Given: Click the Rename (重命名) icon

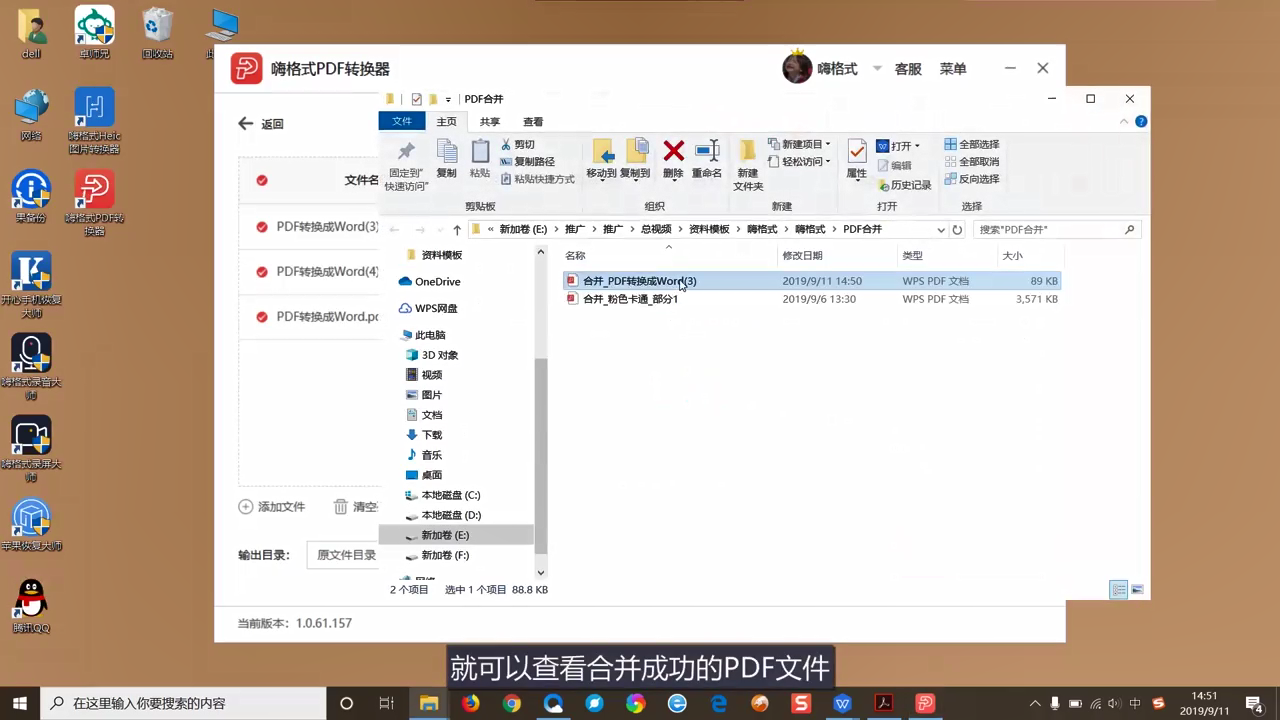Looking at the screenshot, I should tap(707, 151).
